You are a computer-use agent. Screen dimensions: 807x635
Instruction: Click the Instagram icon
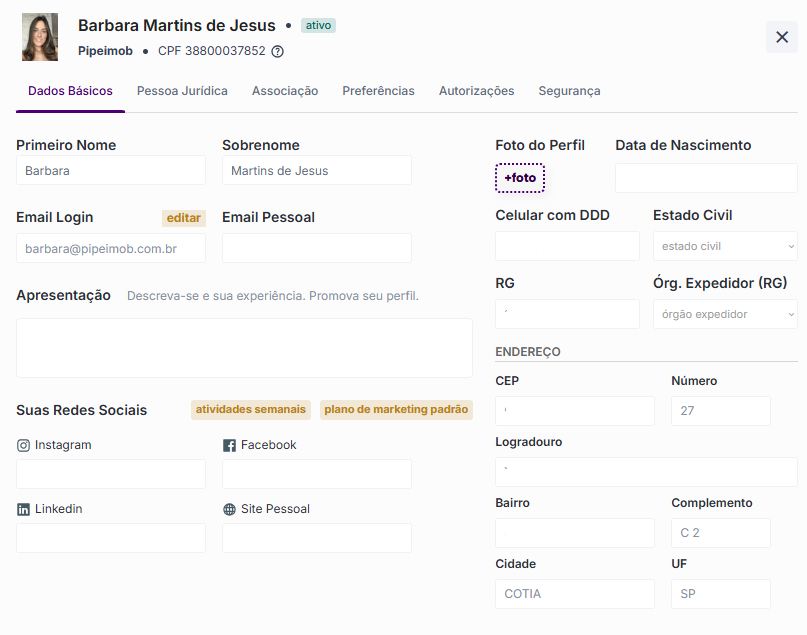coord(23,445)
